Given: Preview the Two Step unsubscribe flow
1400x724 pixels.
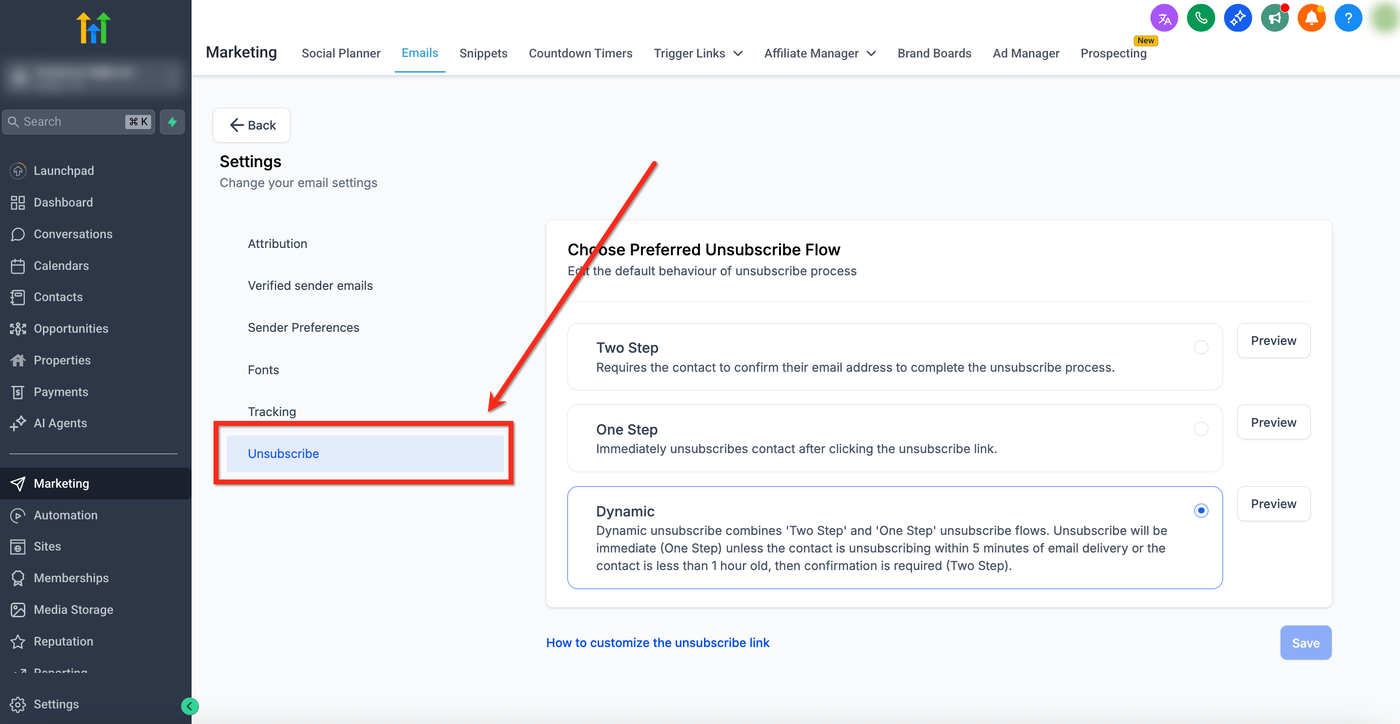Looking at the screenshot, I should (1274, 341).
